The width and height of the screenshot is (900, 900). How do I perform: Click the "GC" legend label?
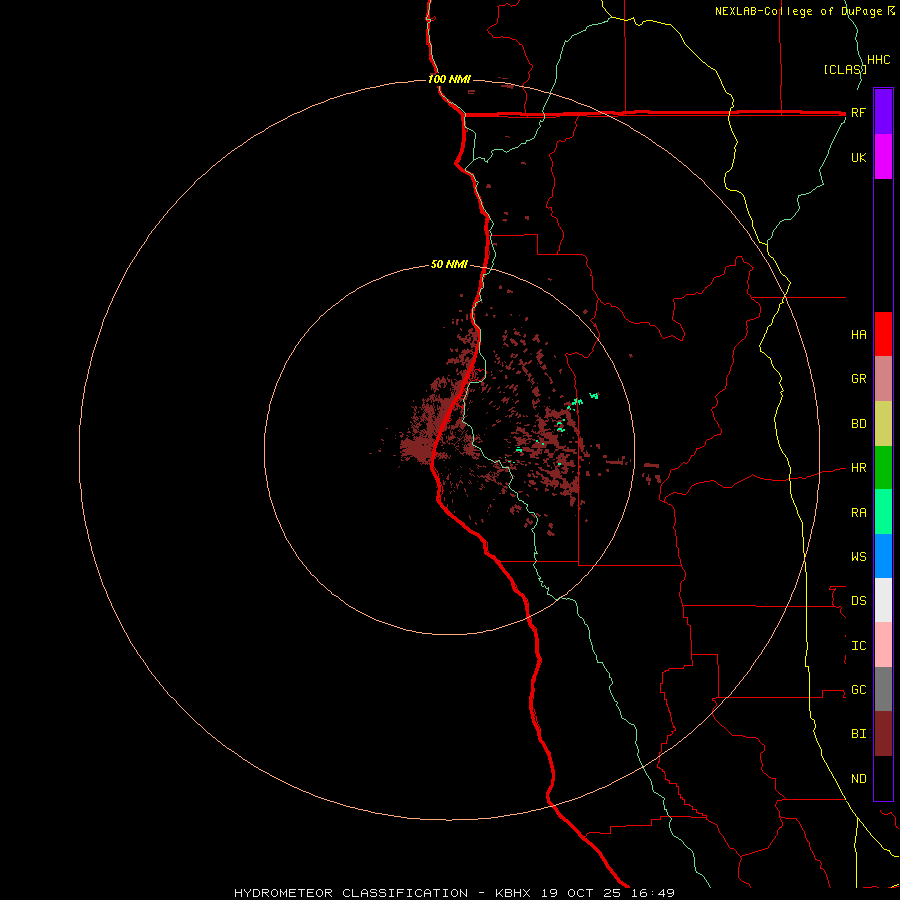click(858, 690)
